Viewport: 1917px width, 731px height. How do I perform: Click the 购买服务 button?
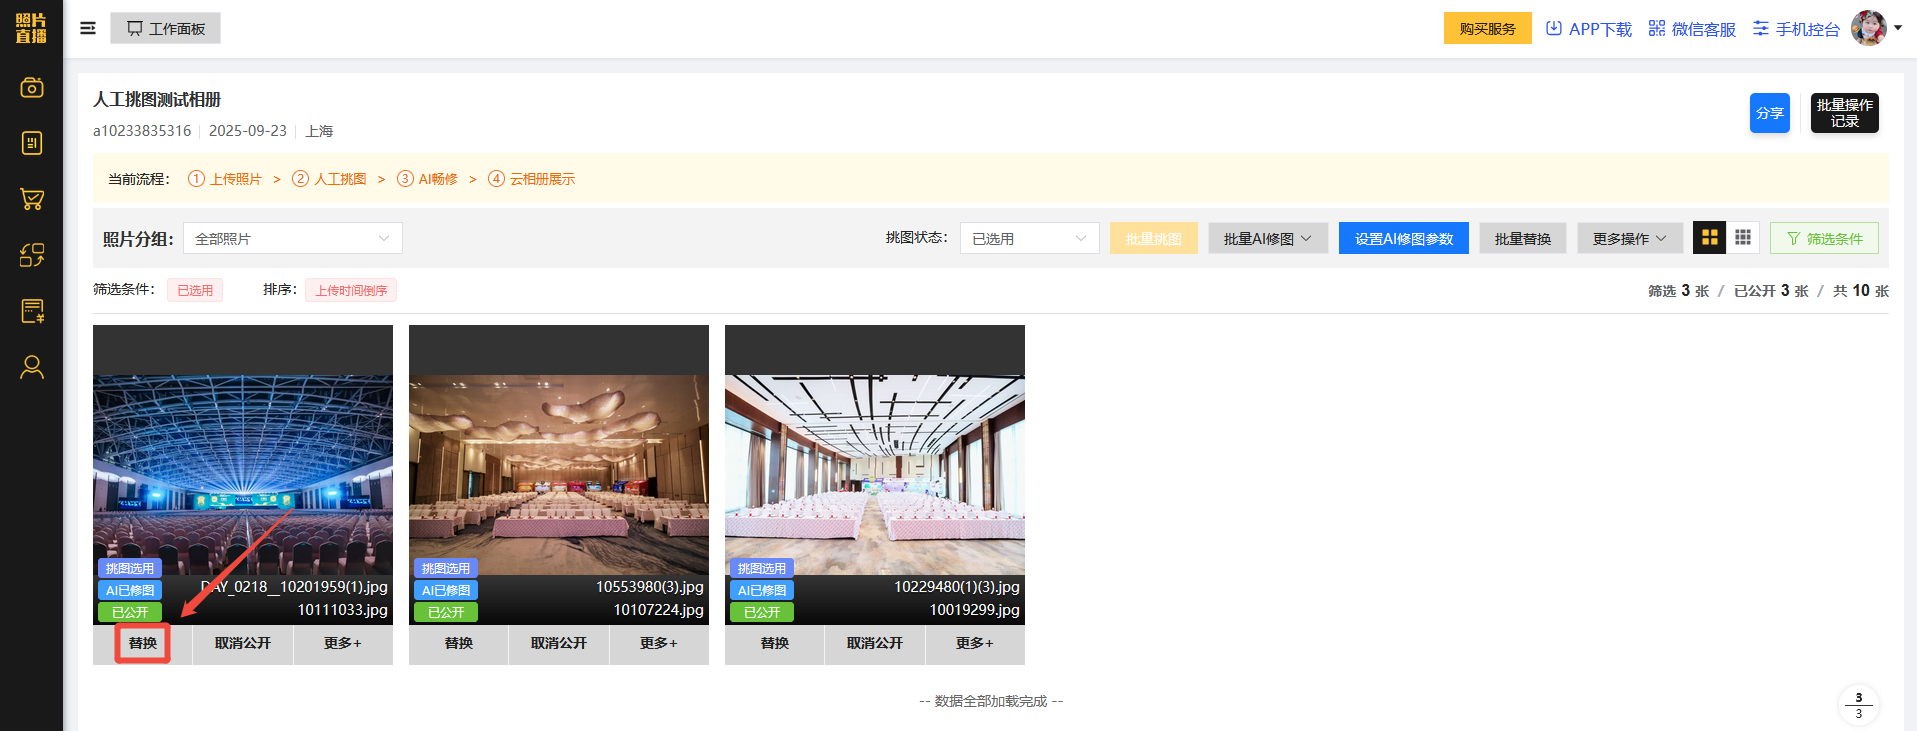(1487, 28)
